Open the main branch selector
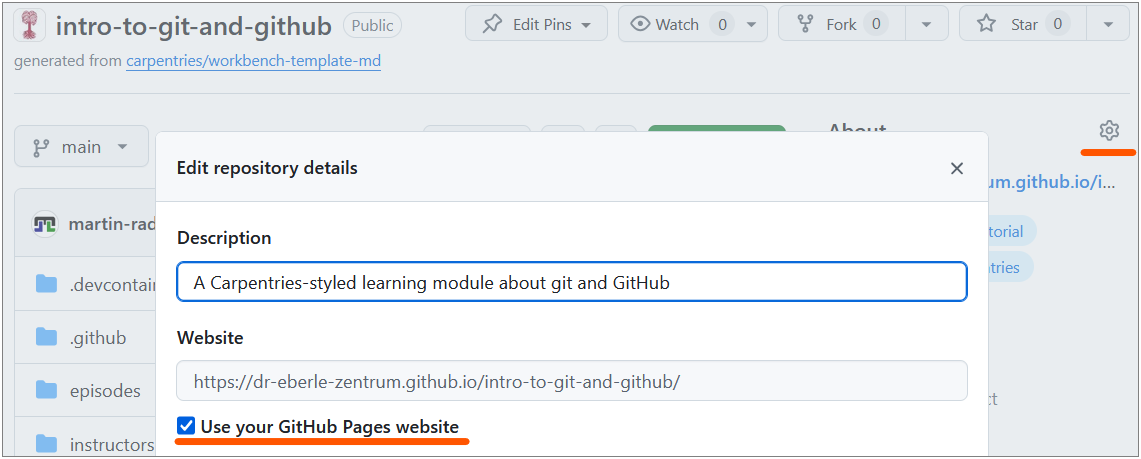The height and width of the screenshot is (459, 1141). (81, 146)
